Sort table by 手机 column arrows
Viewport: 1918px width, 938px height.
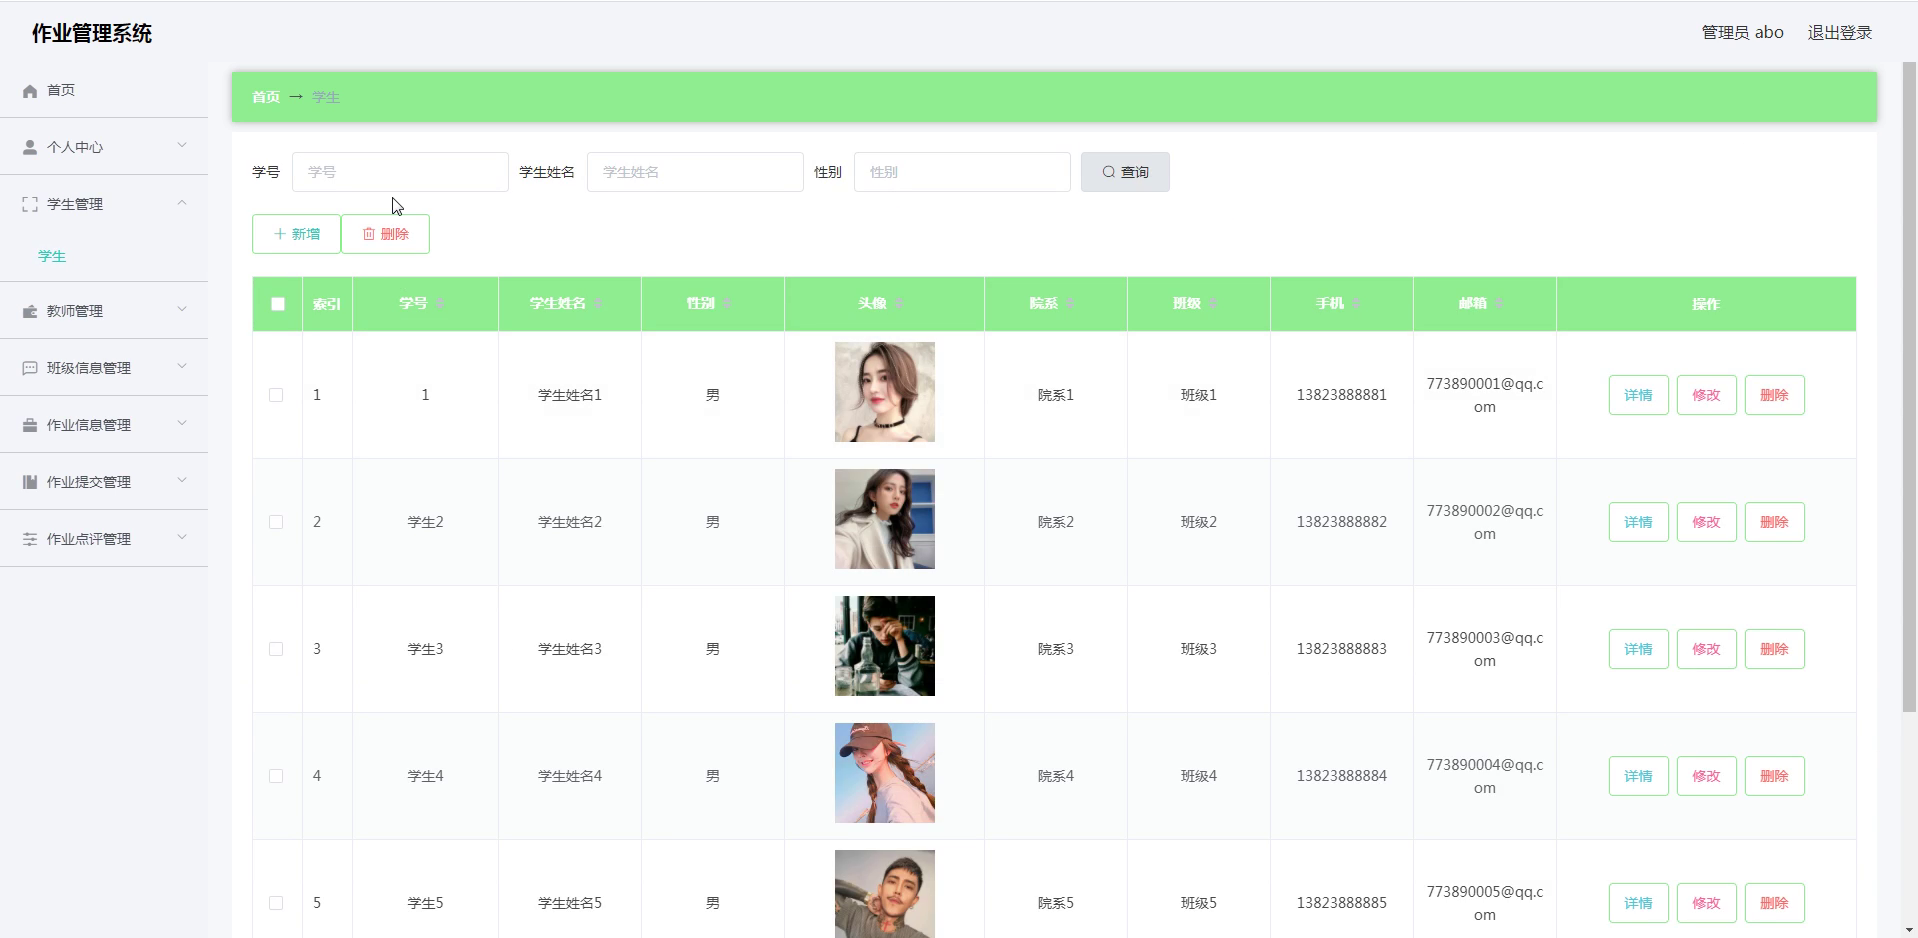pos(1356,303)
